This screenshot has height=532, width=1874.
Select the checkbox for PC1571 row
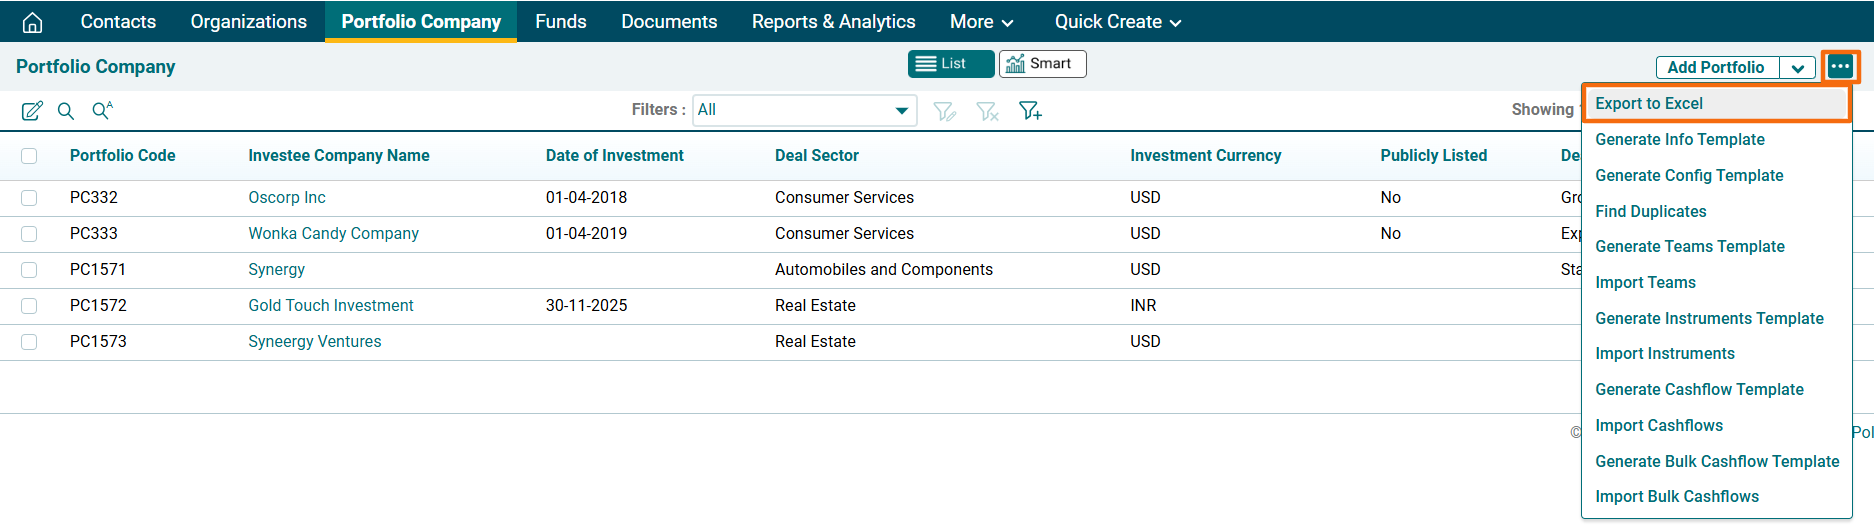(29, 270)
